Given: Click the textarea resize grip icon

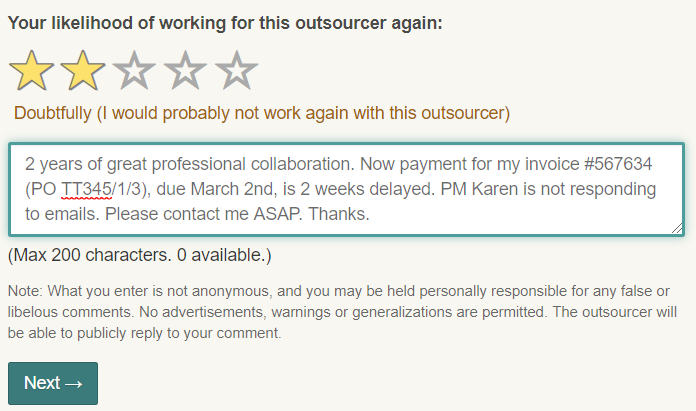Looking at the screenshot, I should tap(677, 228).
